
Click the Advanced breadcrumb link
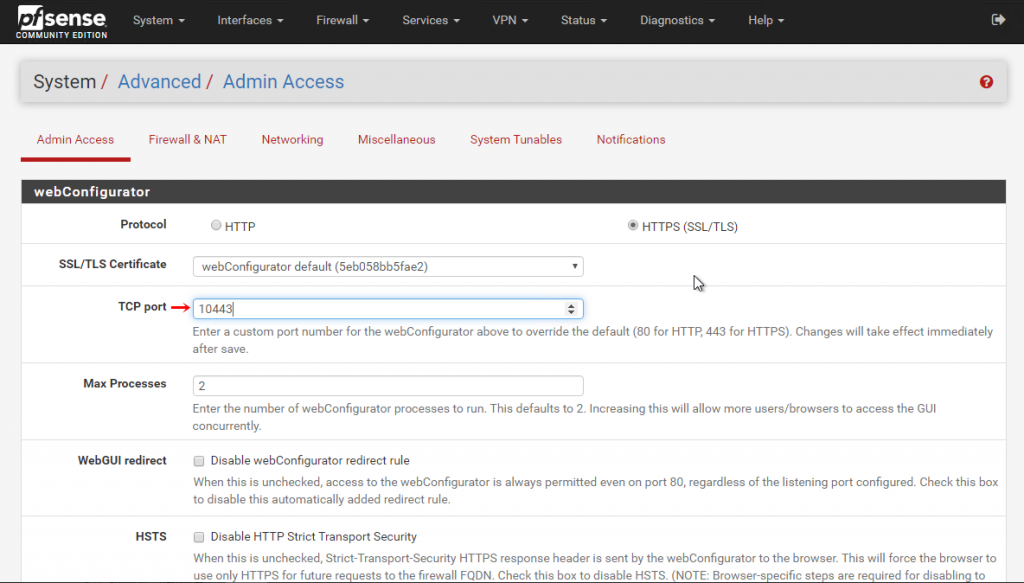(159, 81)
